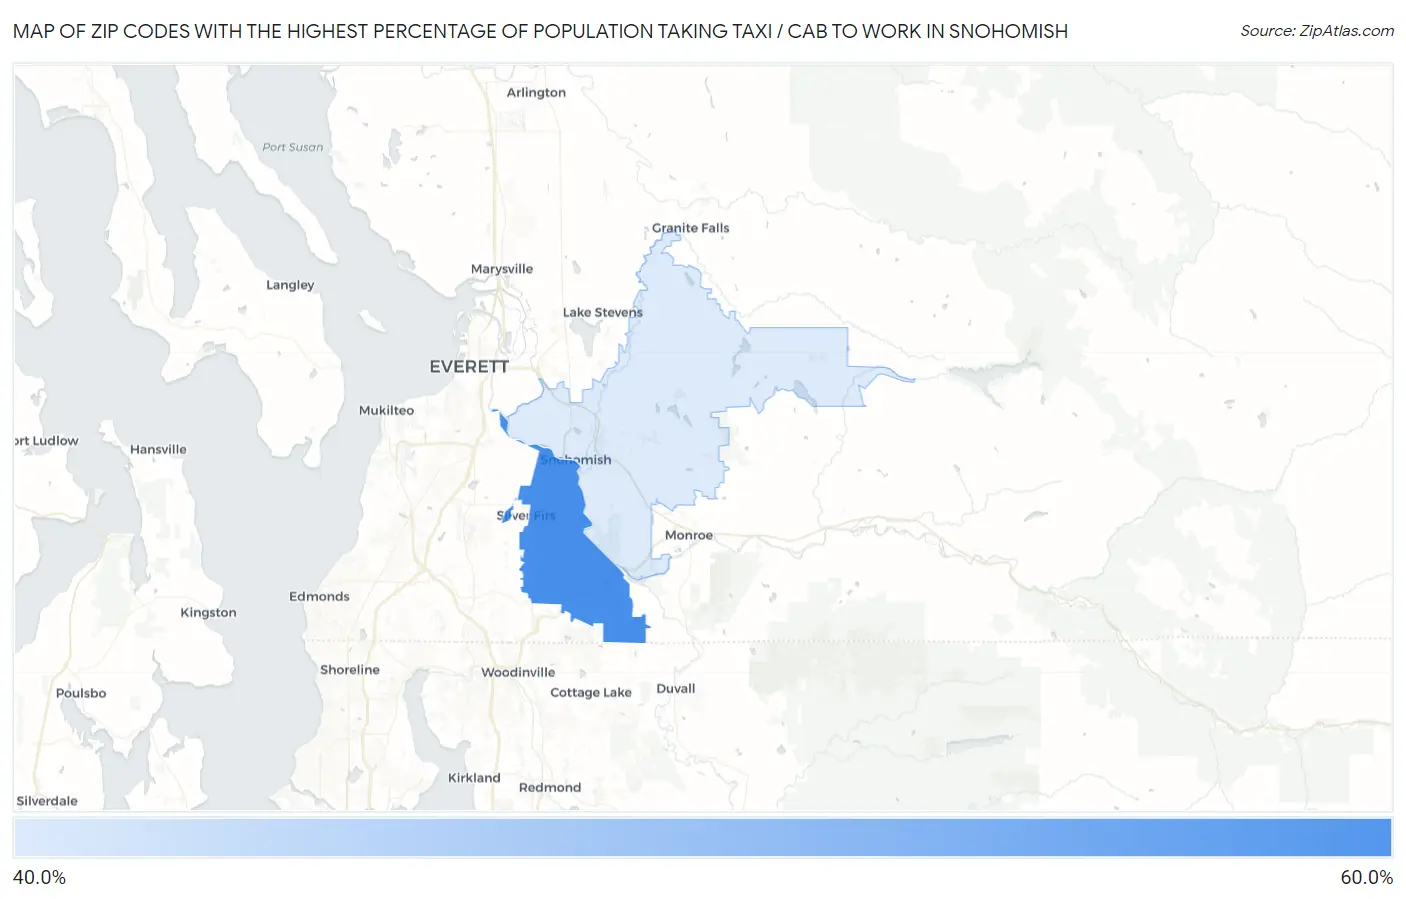1406x899 pixels.
Task: Click the Lake Stevens label
Action: point(603,312)
